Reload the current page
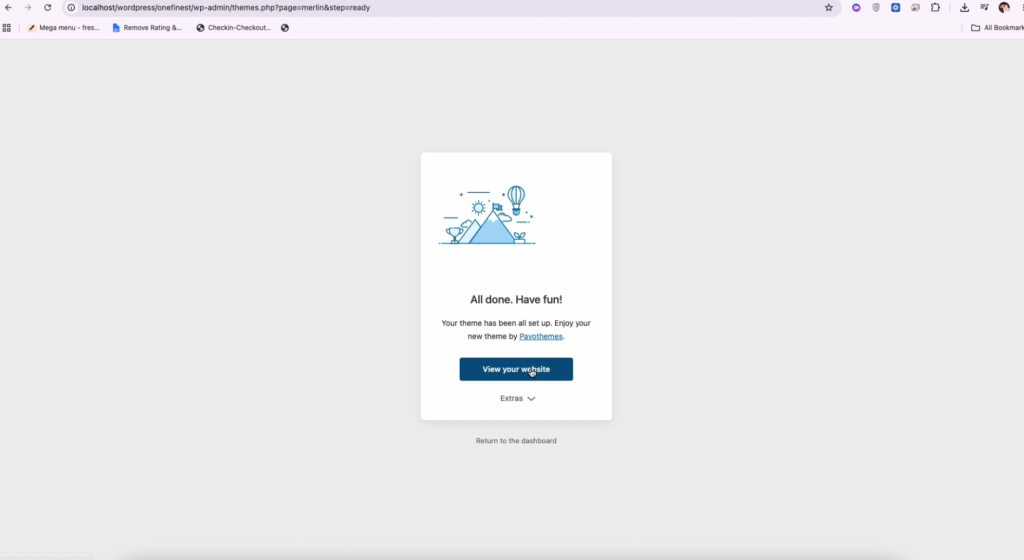The width and height of the screenshot is (1024, 560). pos(48,8)
